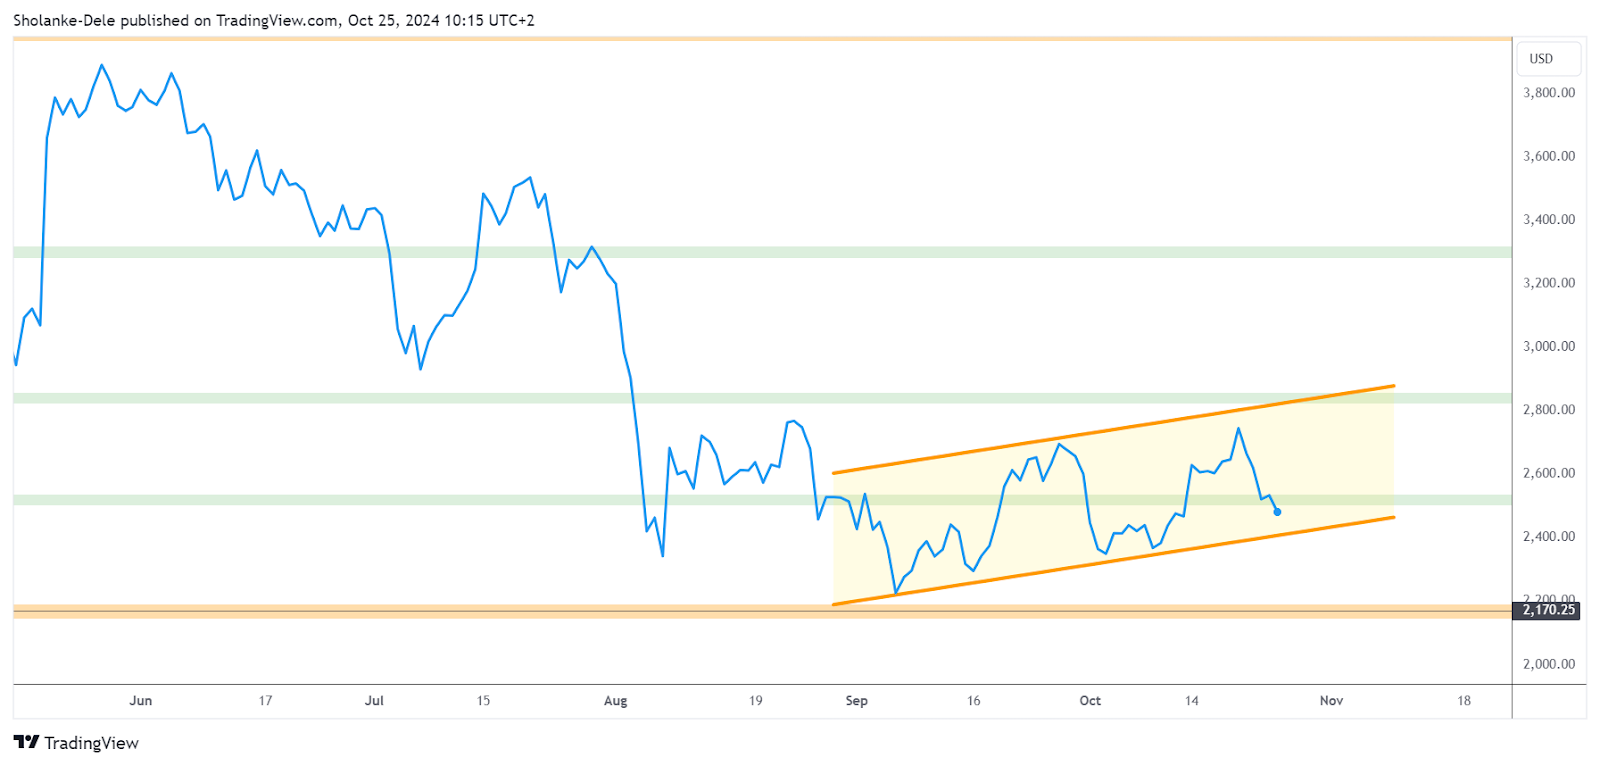
Task: Click the Sep date label
Action: click(x=857, y=701)
